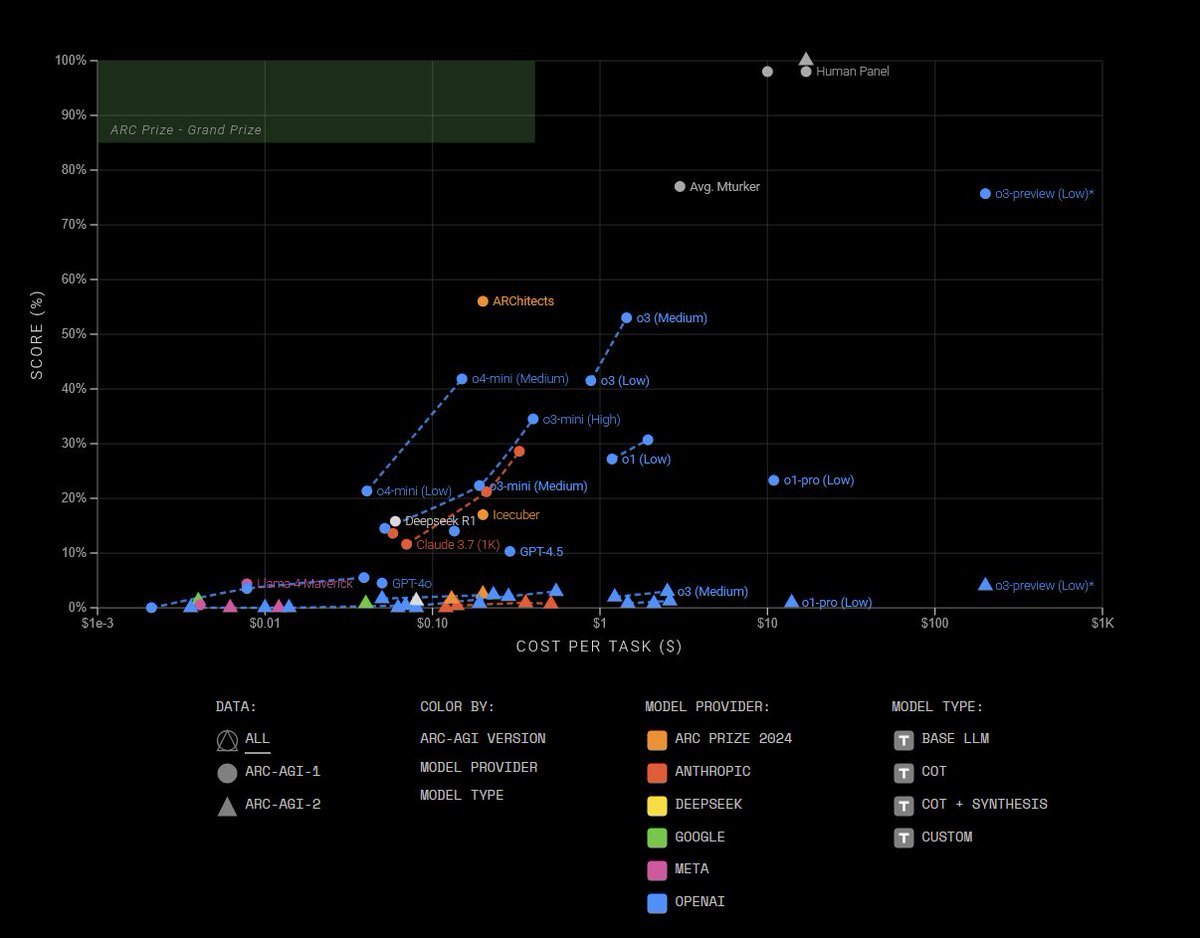This screenshot has height=938, width=1200.
Task: Select the GPT-4o circle marker
Action: [382, 583]
